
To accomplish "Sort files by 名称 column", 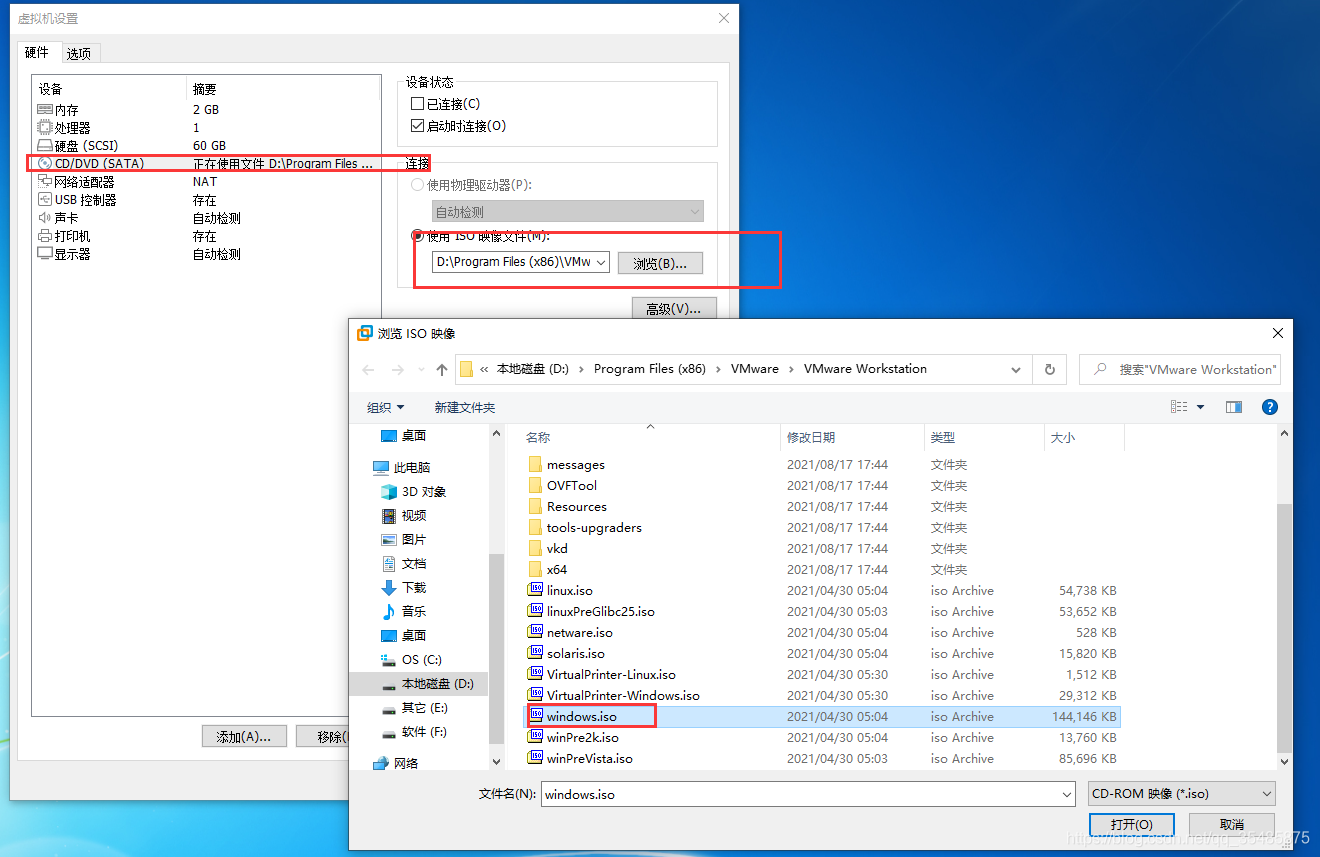I will [x=538, y=437].
